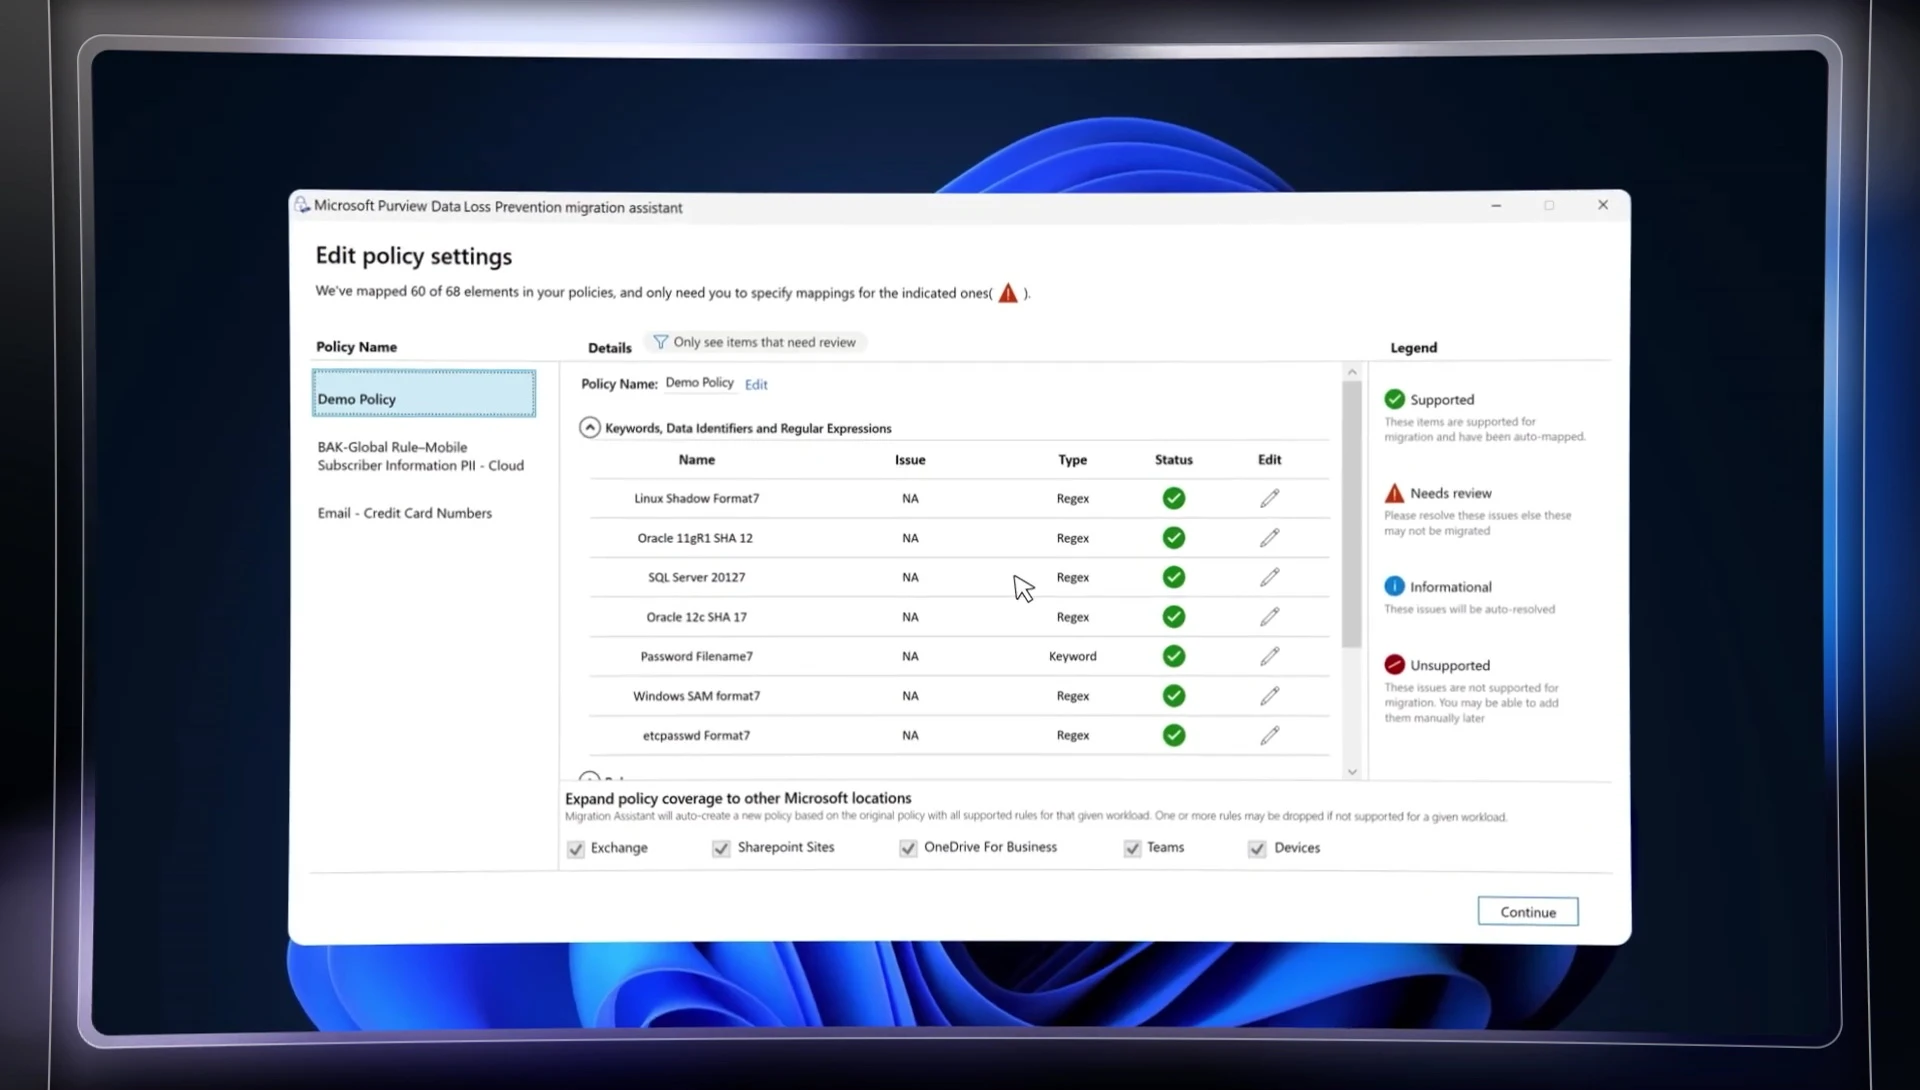
Task: Click the Continue button
Action: tap(1528, 912)
